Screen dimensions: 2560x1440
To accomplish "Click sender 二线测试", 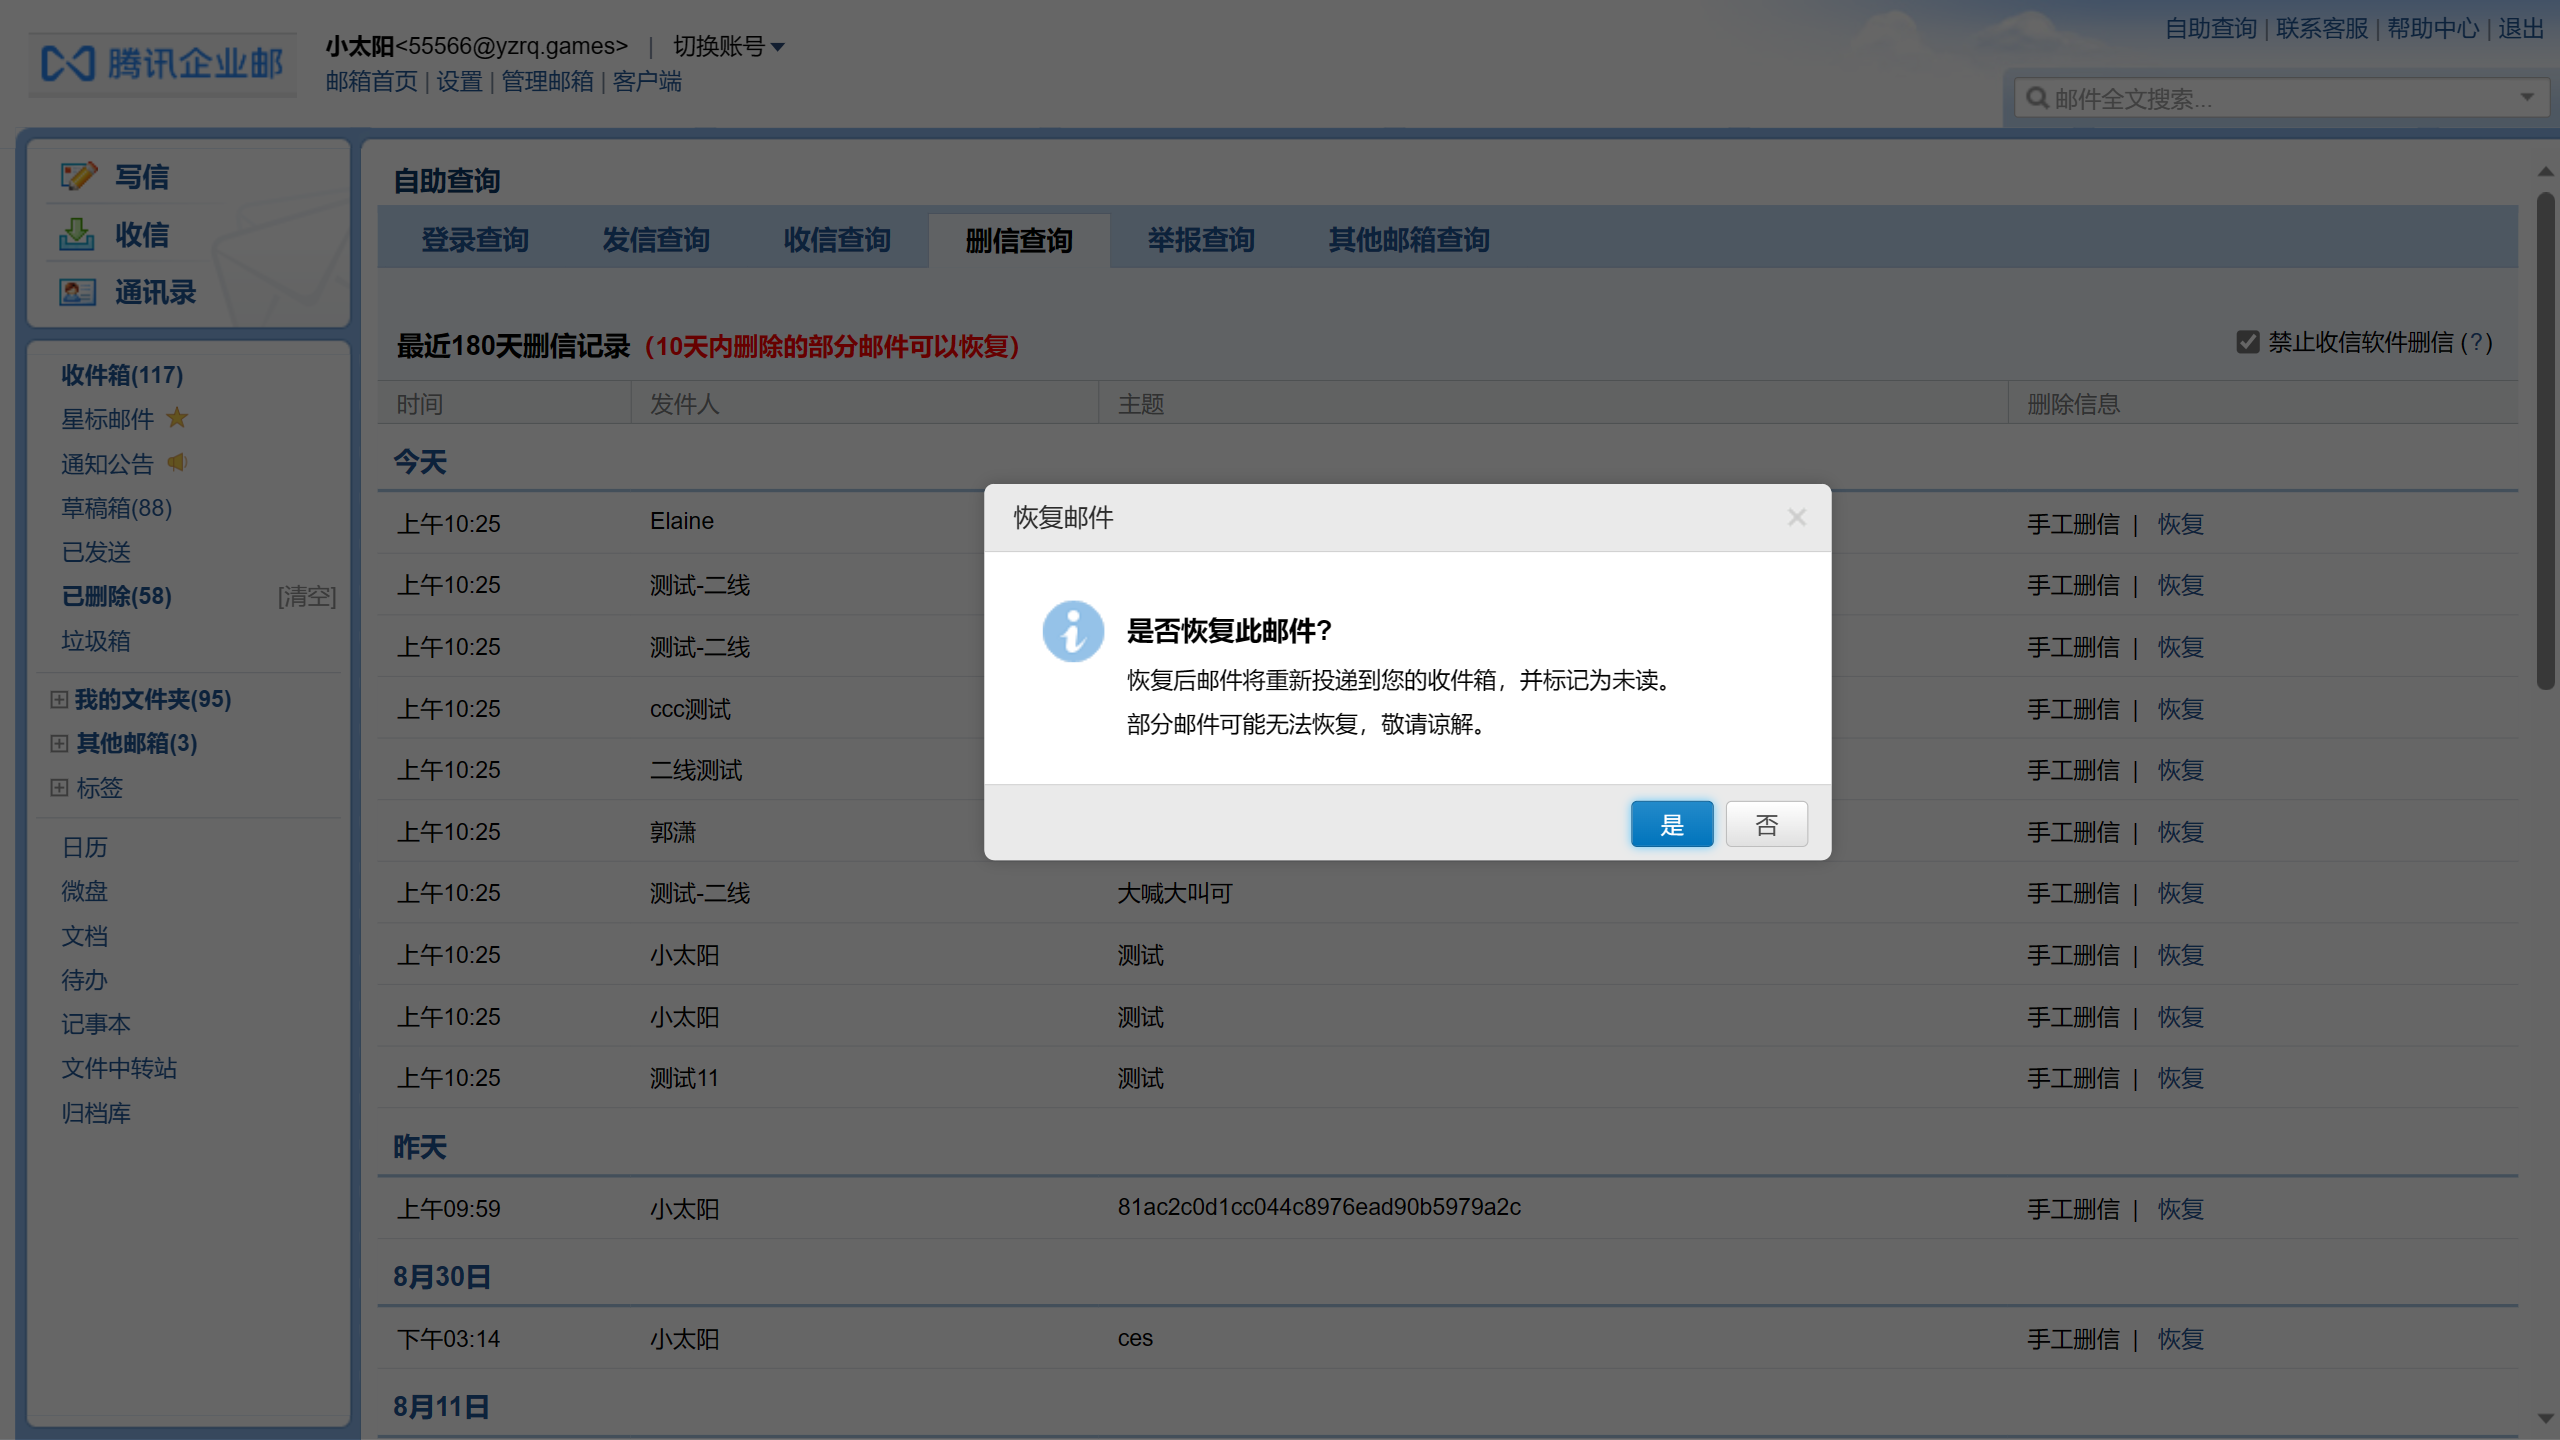I will (x=696, y=770).
